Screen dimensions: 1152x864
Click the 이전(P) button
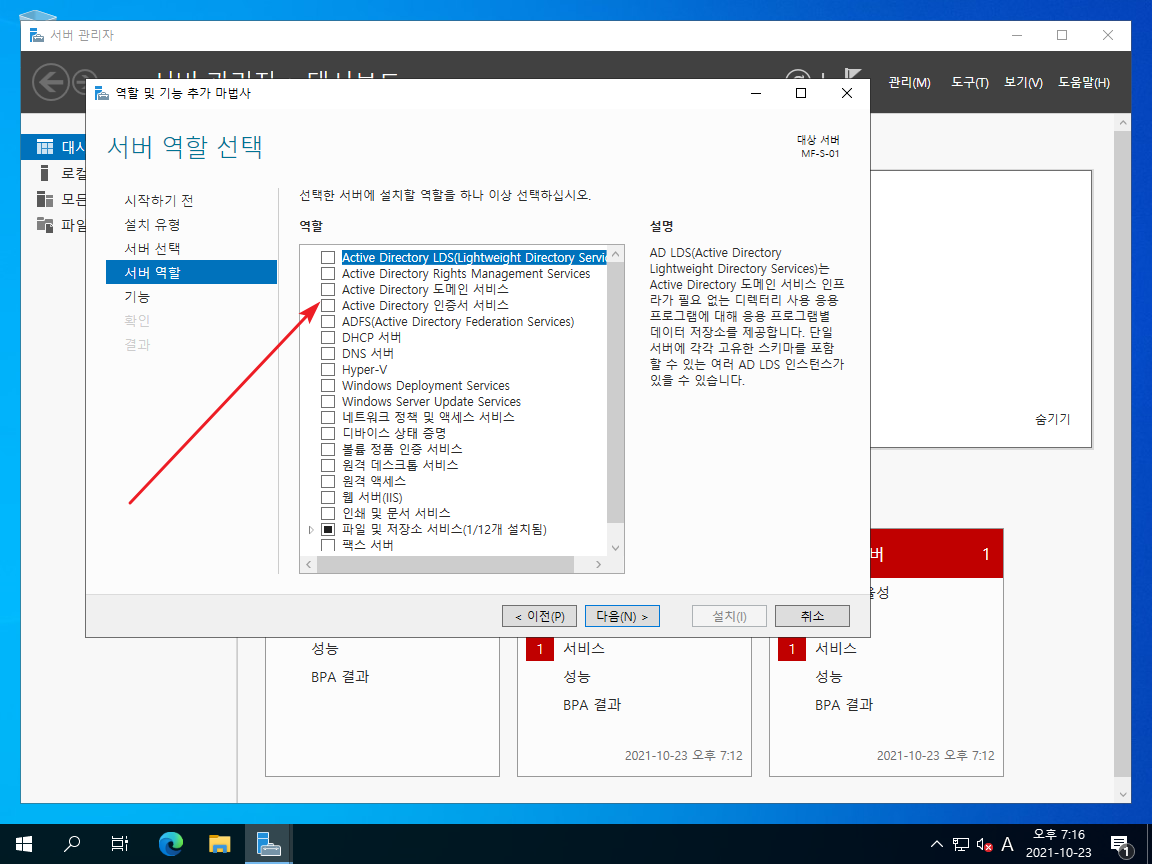tap(539, 616)
